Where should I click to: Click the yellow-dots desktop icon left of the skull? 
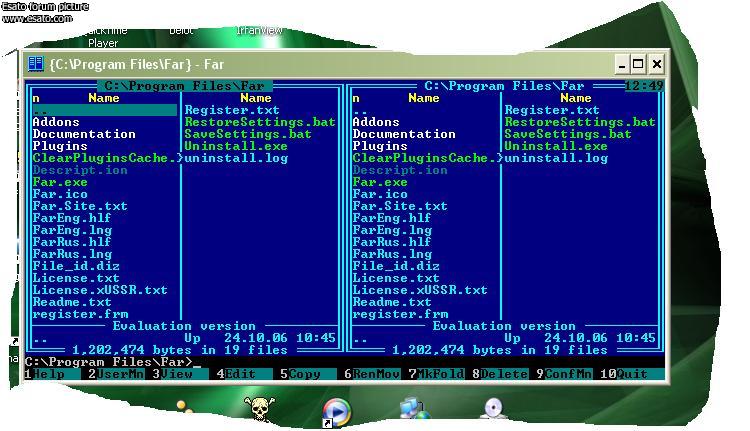point(184,408)
